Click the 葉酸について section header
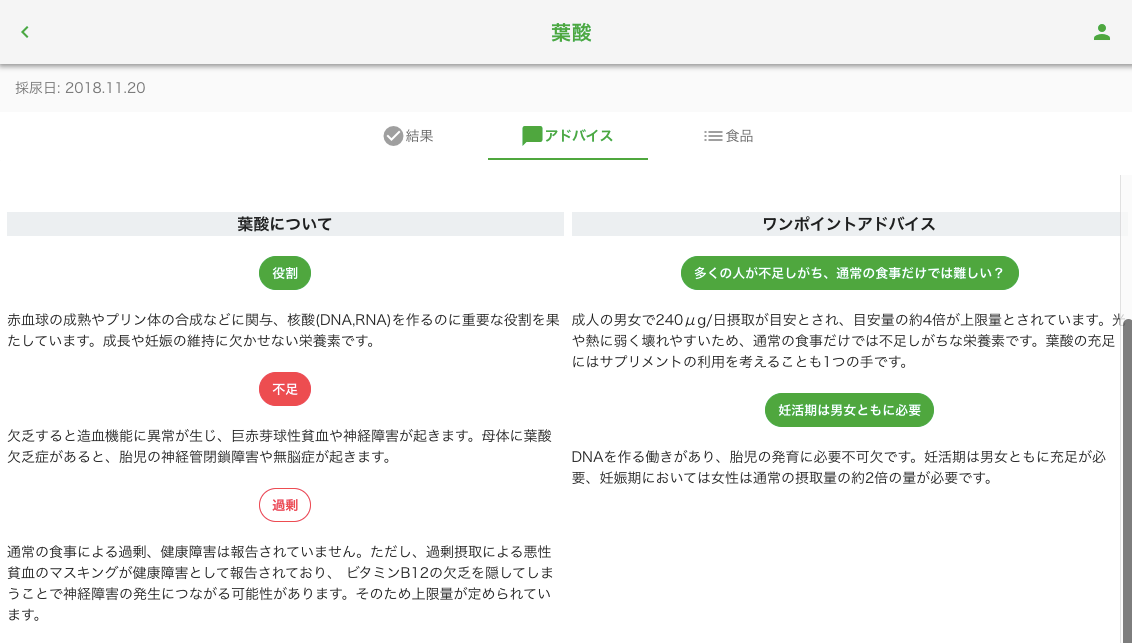The height and width of the screenshot is (643, 1132). (285, 224)
